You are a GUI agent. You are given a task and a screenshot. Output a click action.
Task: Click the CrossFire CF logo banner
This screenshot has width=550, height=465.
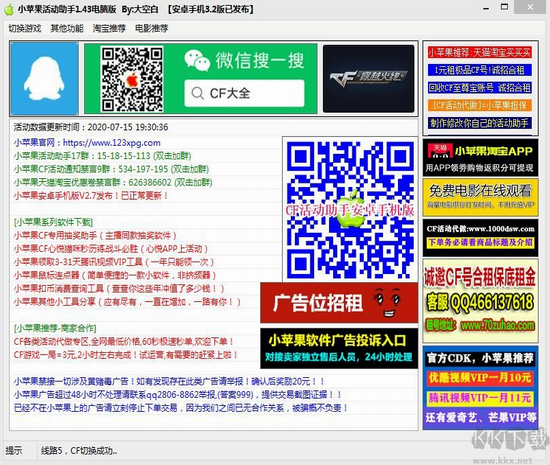369,79
